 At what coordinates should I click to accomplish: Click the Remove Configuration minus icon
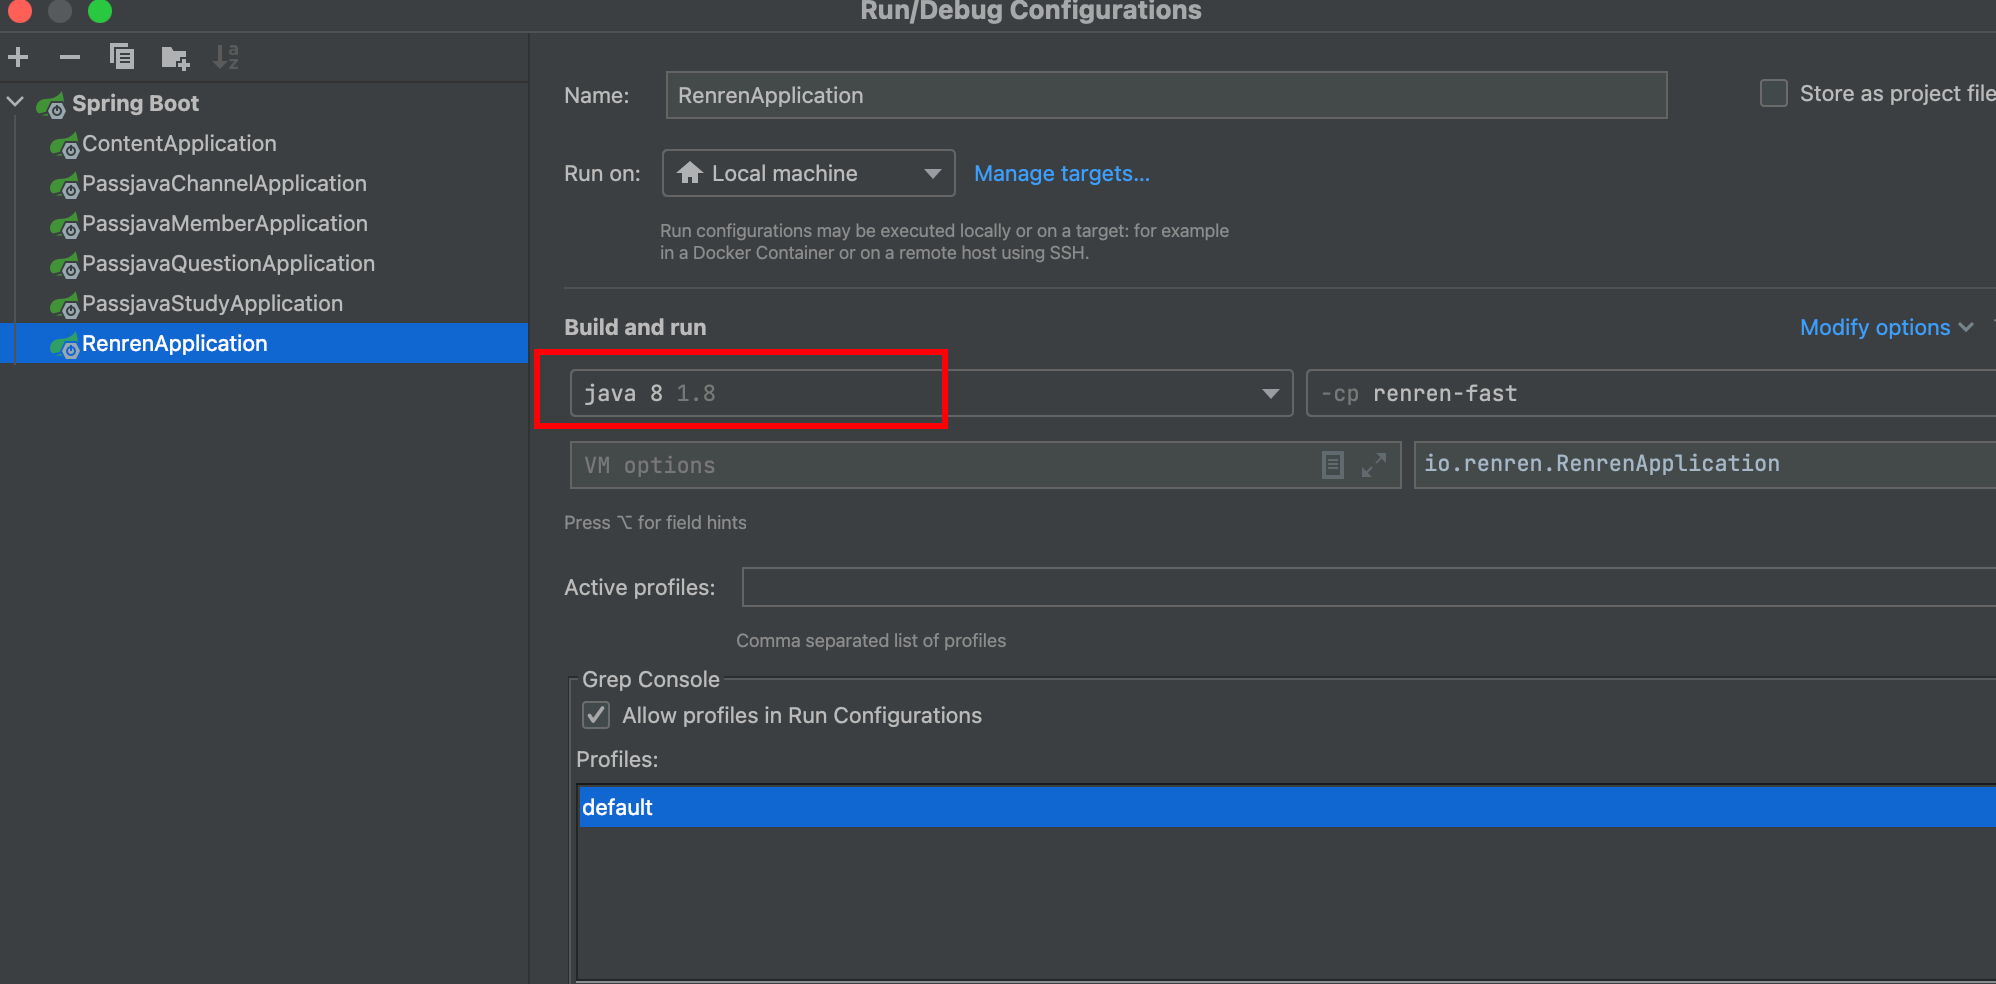click(x=69, y=57)
